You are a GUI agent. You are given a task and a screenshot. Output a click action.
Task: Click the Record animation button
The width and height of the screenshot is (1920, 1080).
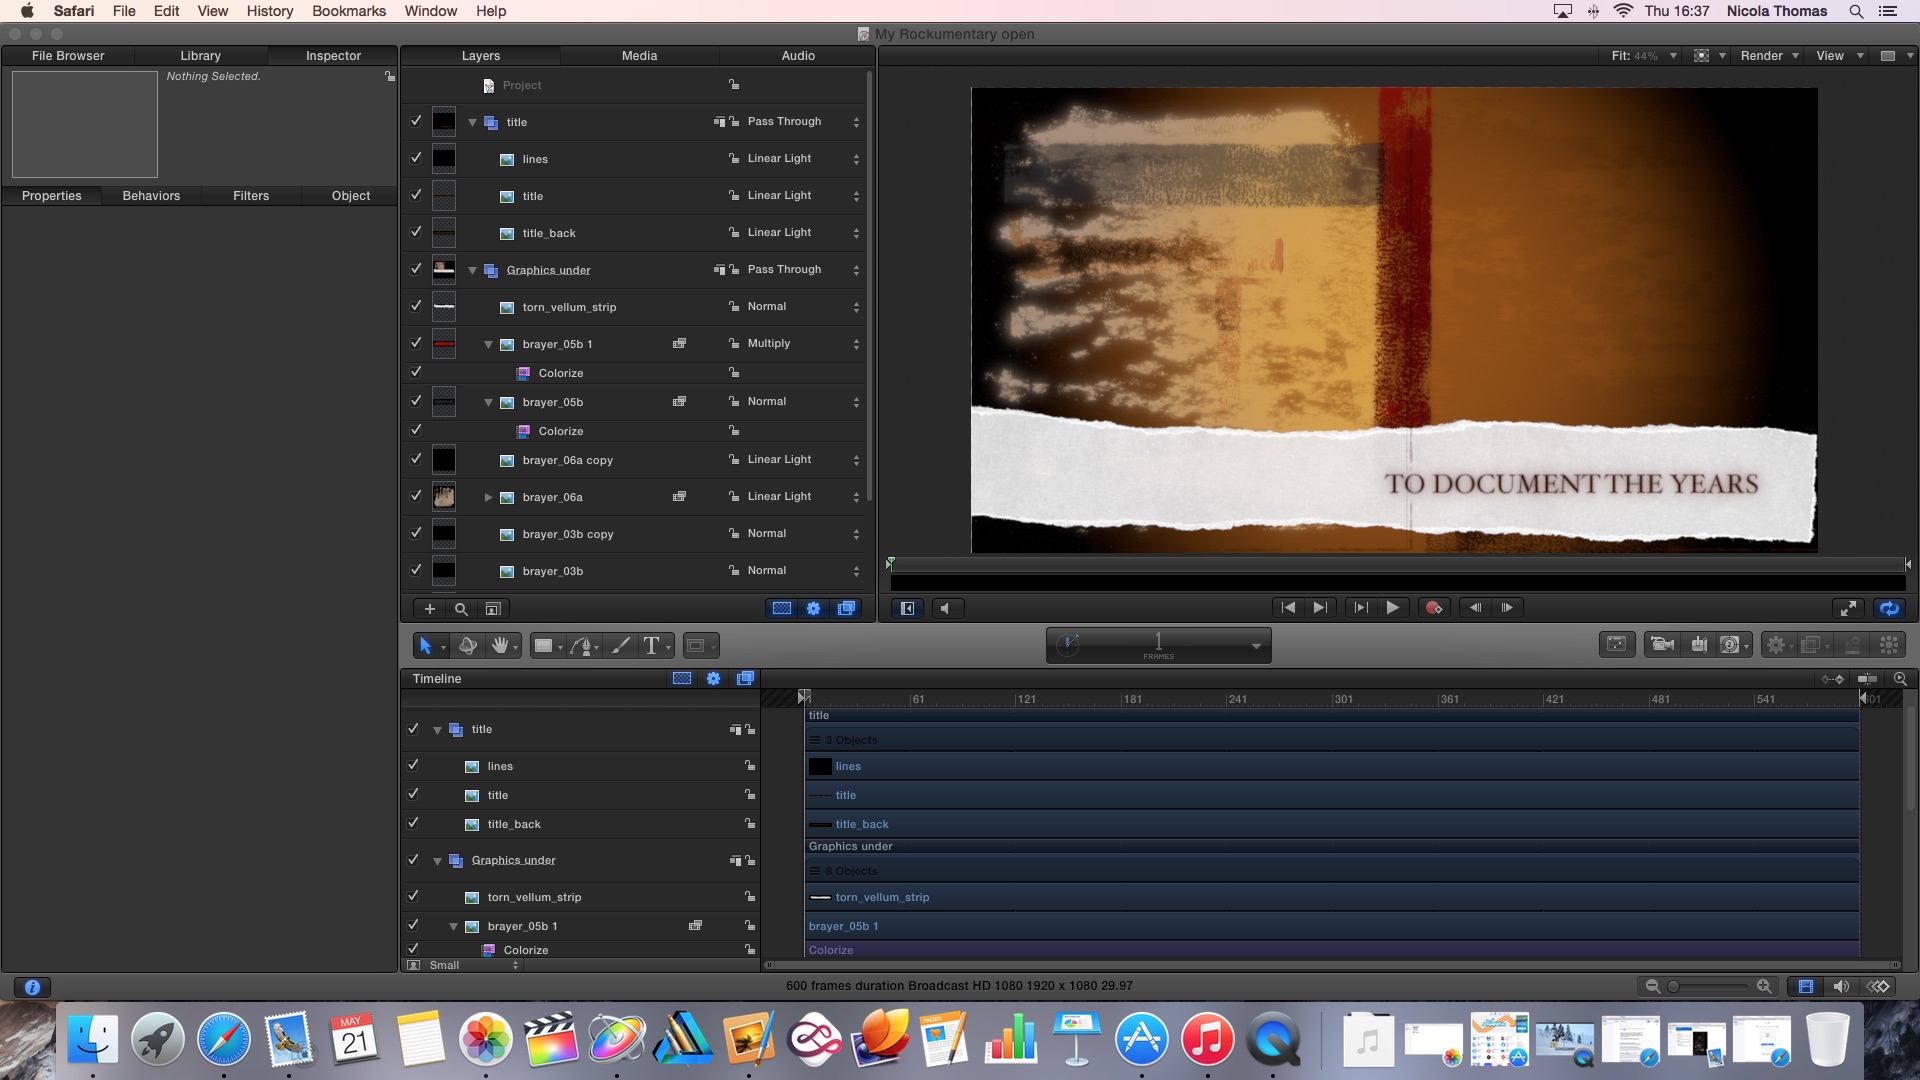pyautogui.click(x=1433, y=608)
